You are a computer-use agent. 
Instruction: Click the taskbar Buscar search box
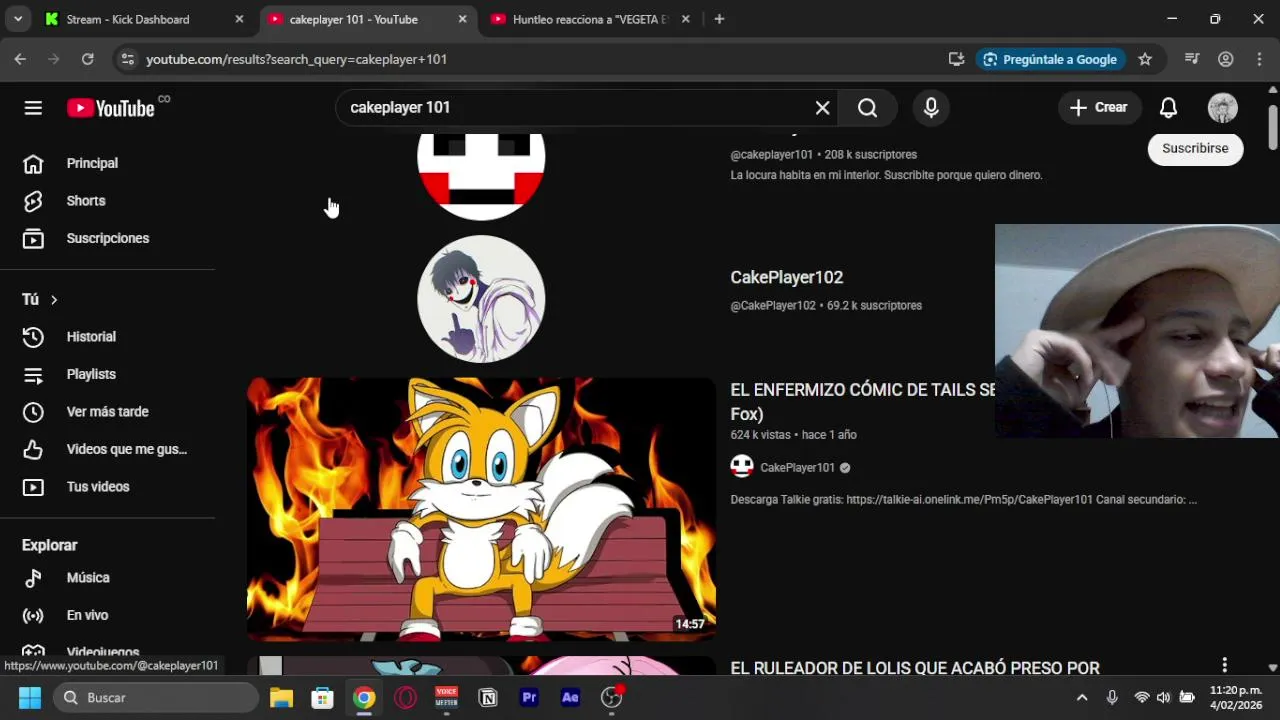coord(155,697)
